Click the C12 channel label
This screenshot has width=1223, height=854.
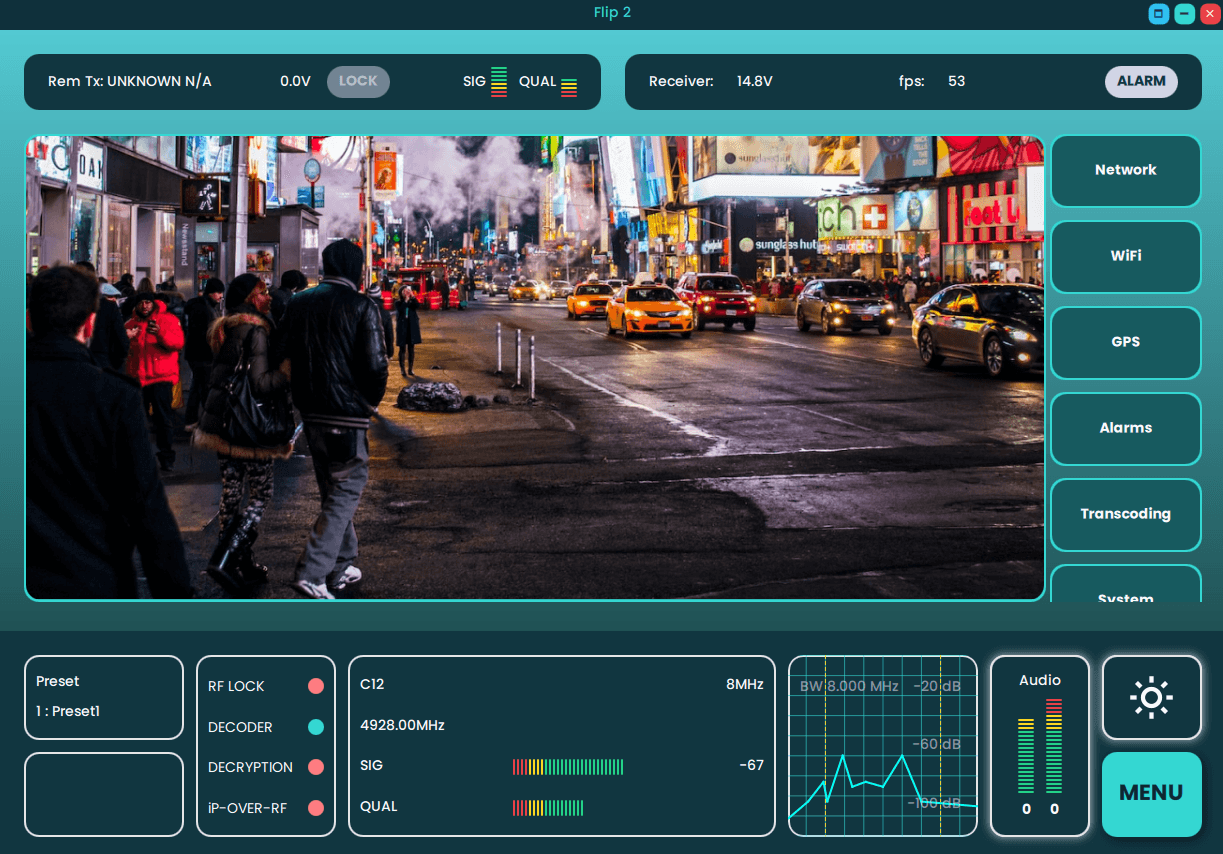[372, 685]
